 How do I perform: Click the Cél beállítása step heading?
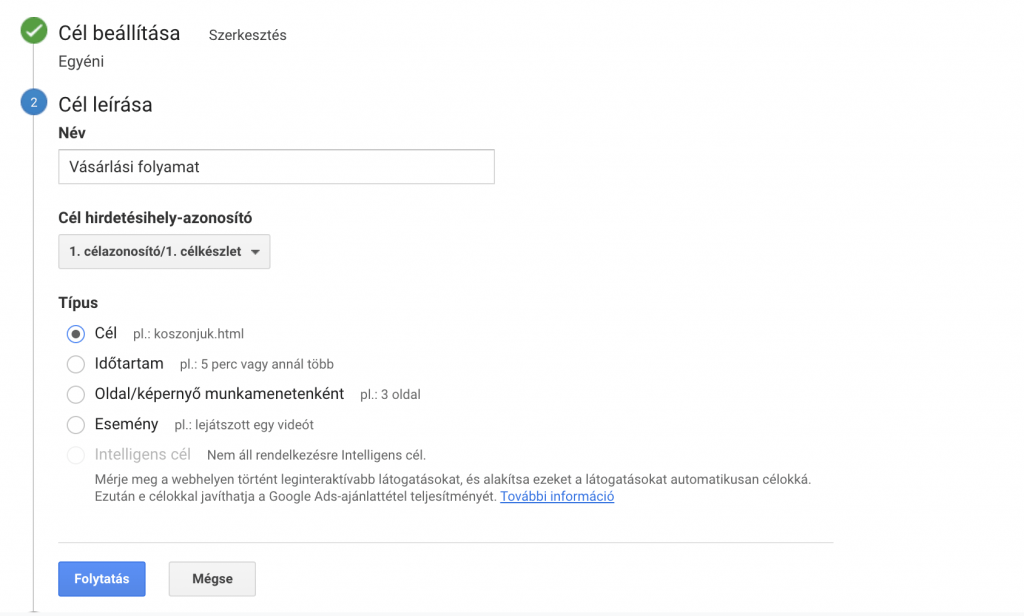point(119,33)
